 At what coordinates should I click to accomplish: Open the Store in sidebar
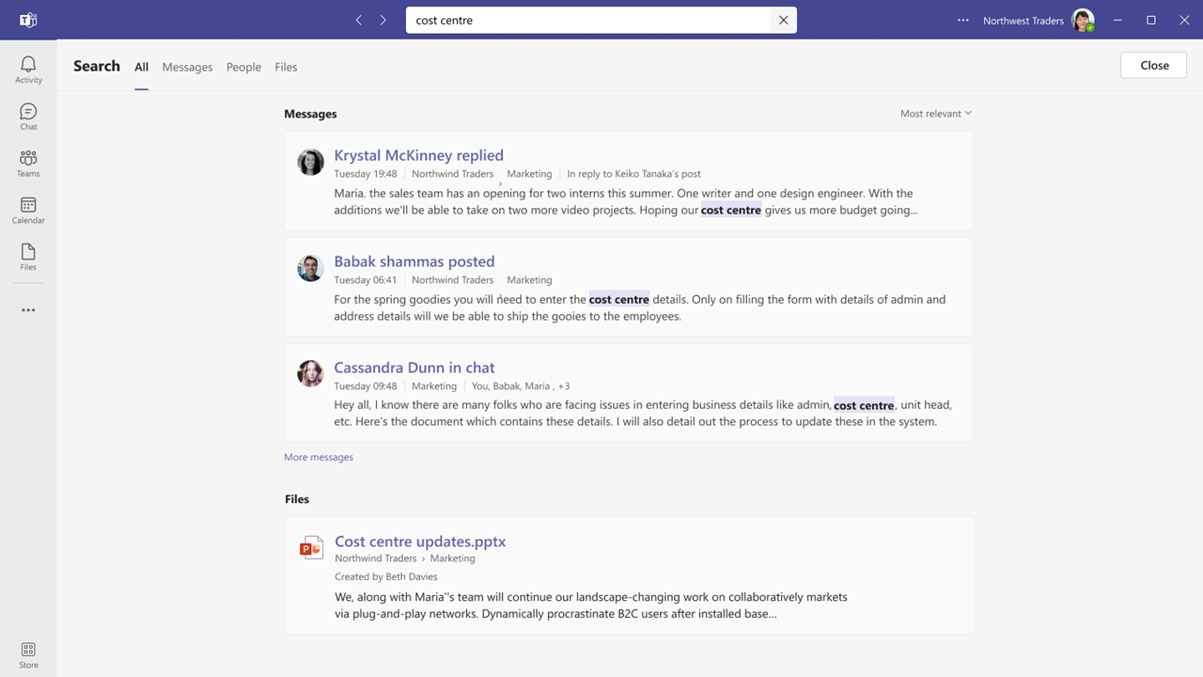[x=28, y=655]
